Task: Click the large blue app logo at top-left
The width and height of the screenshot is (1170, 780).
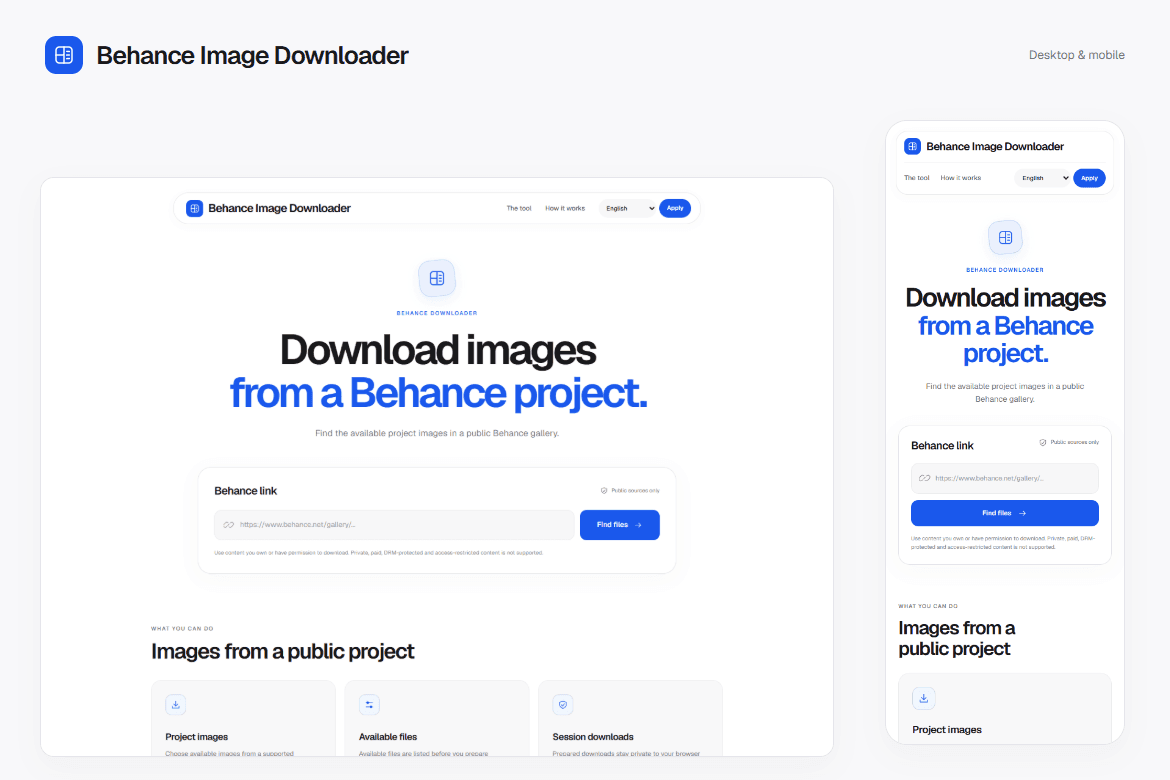Action: click(x=63, y=55)
